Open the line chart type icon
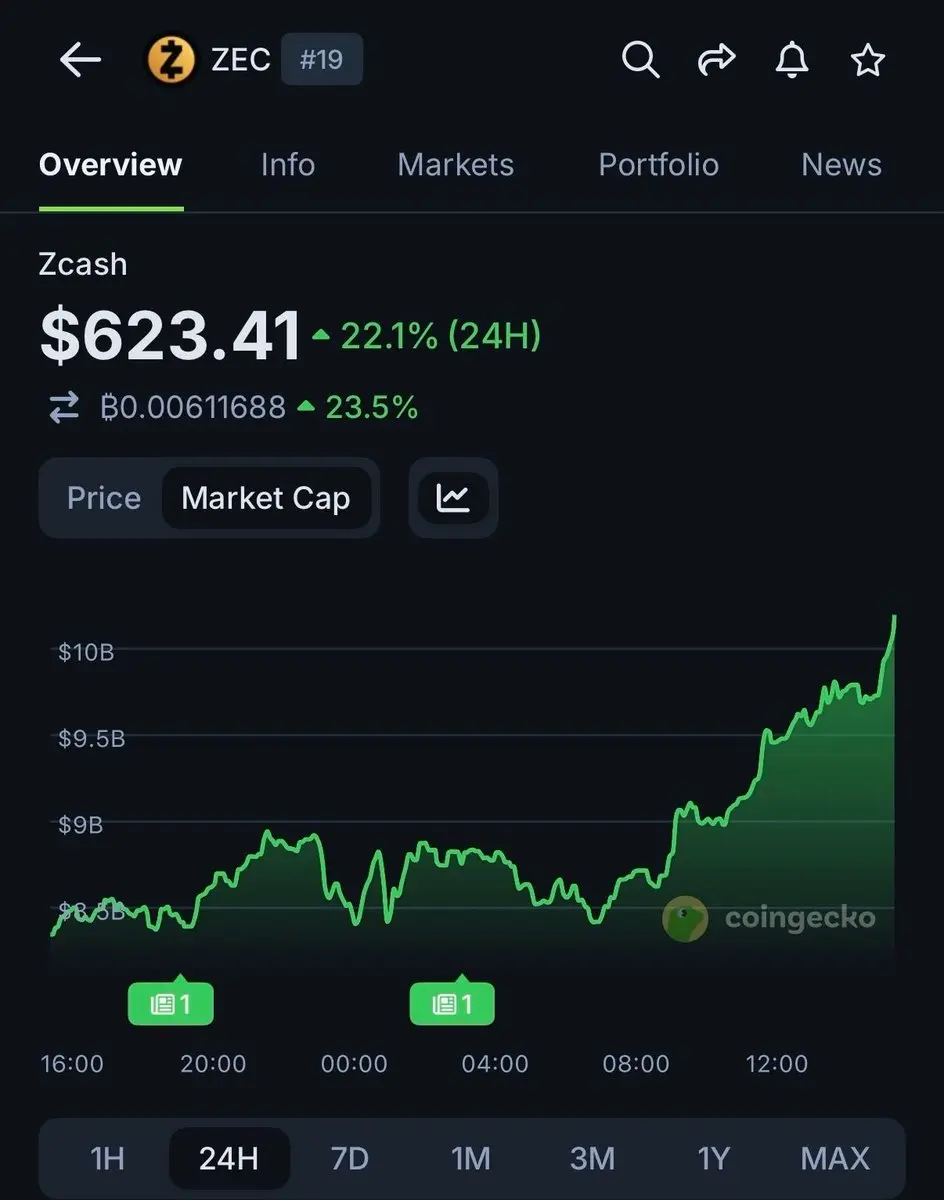Screen dimensions: 944x1200 pos(453,497)
